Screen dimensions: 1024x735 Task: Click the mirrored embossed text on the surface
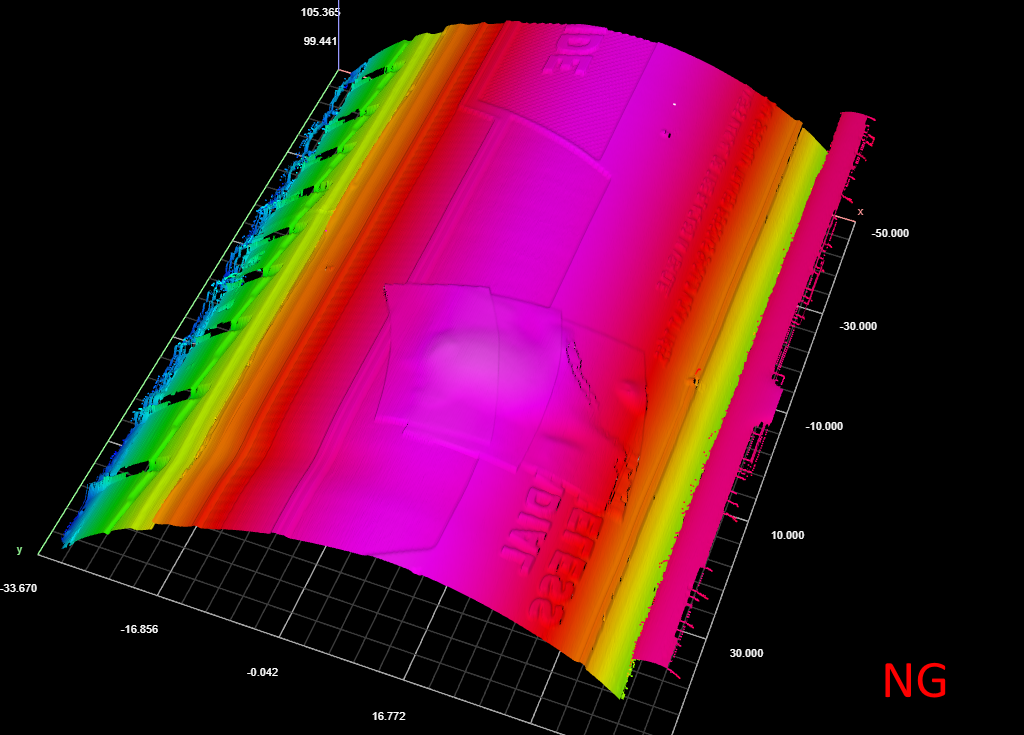click(x=570, y=540)
